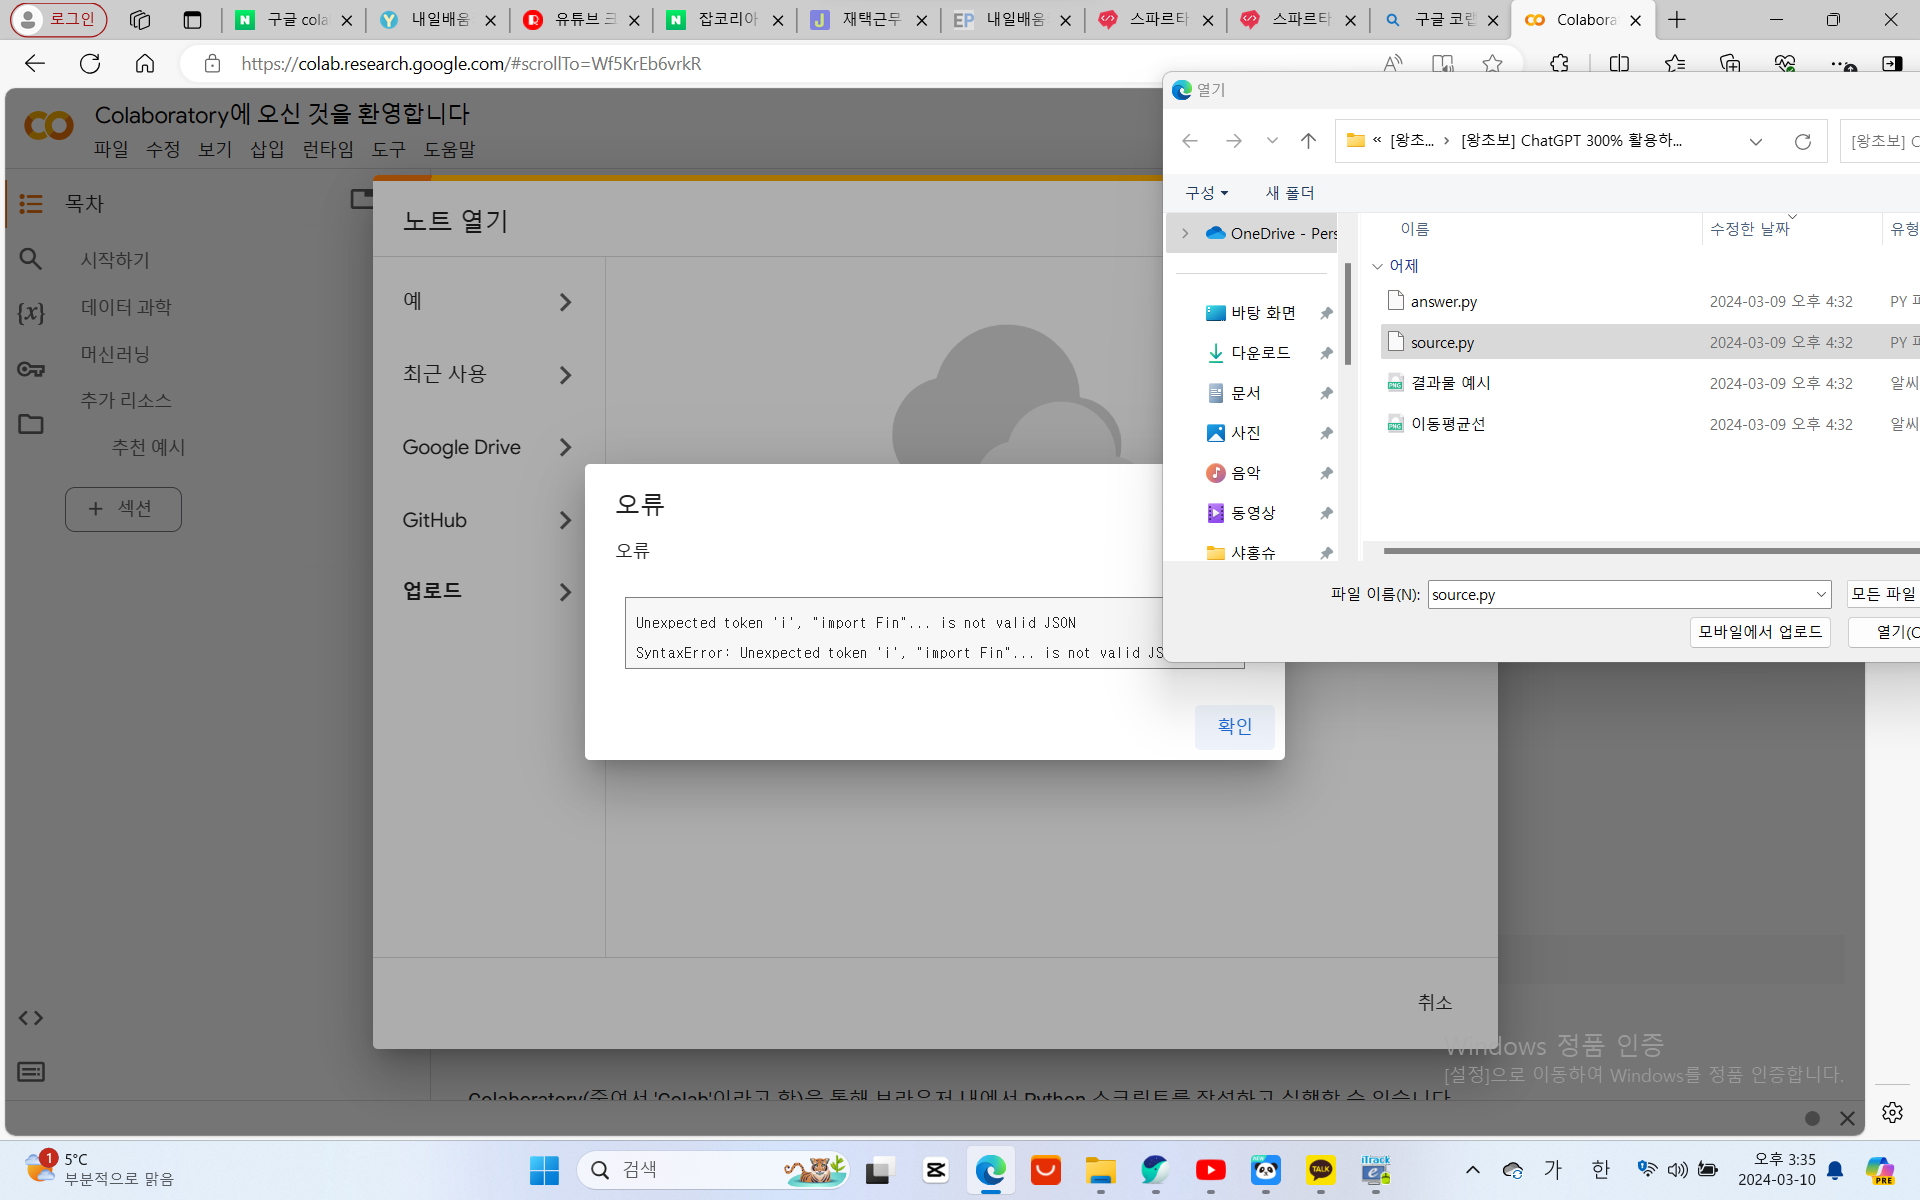Click the browser home icon
1920x1200 pixels.
click(145, 64)
